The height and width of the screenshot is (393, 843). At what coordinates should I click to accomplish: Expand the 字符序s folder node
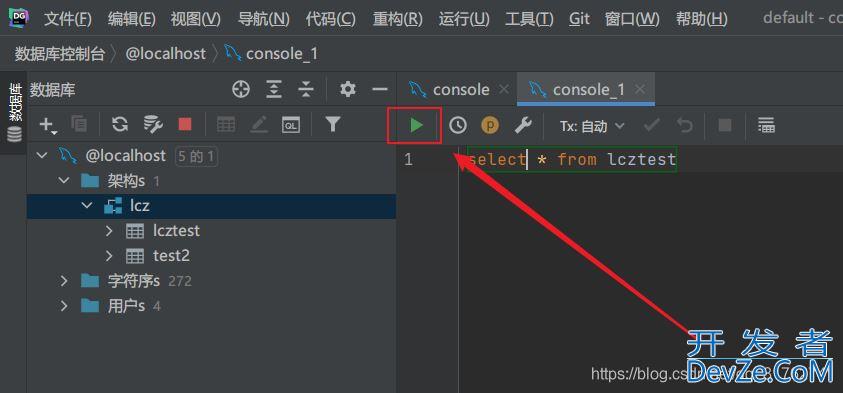tap(64, 281)
